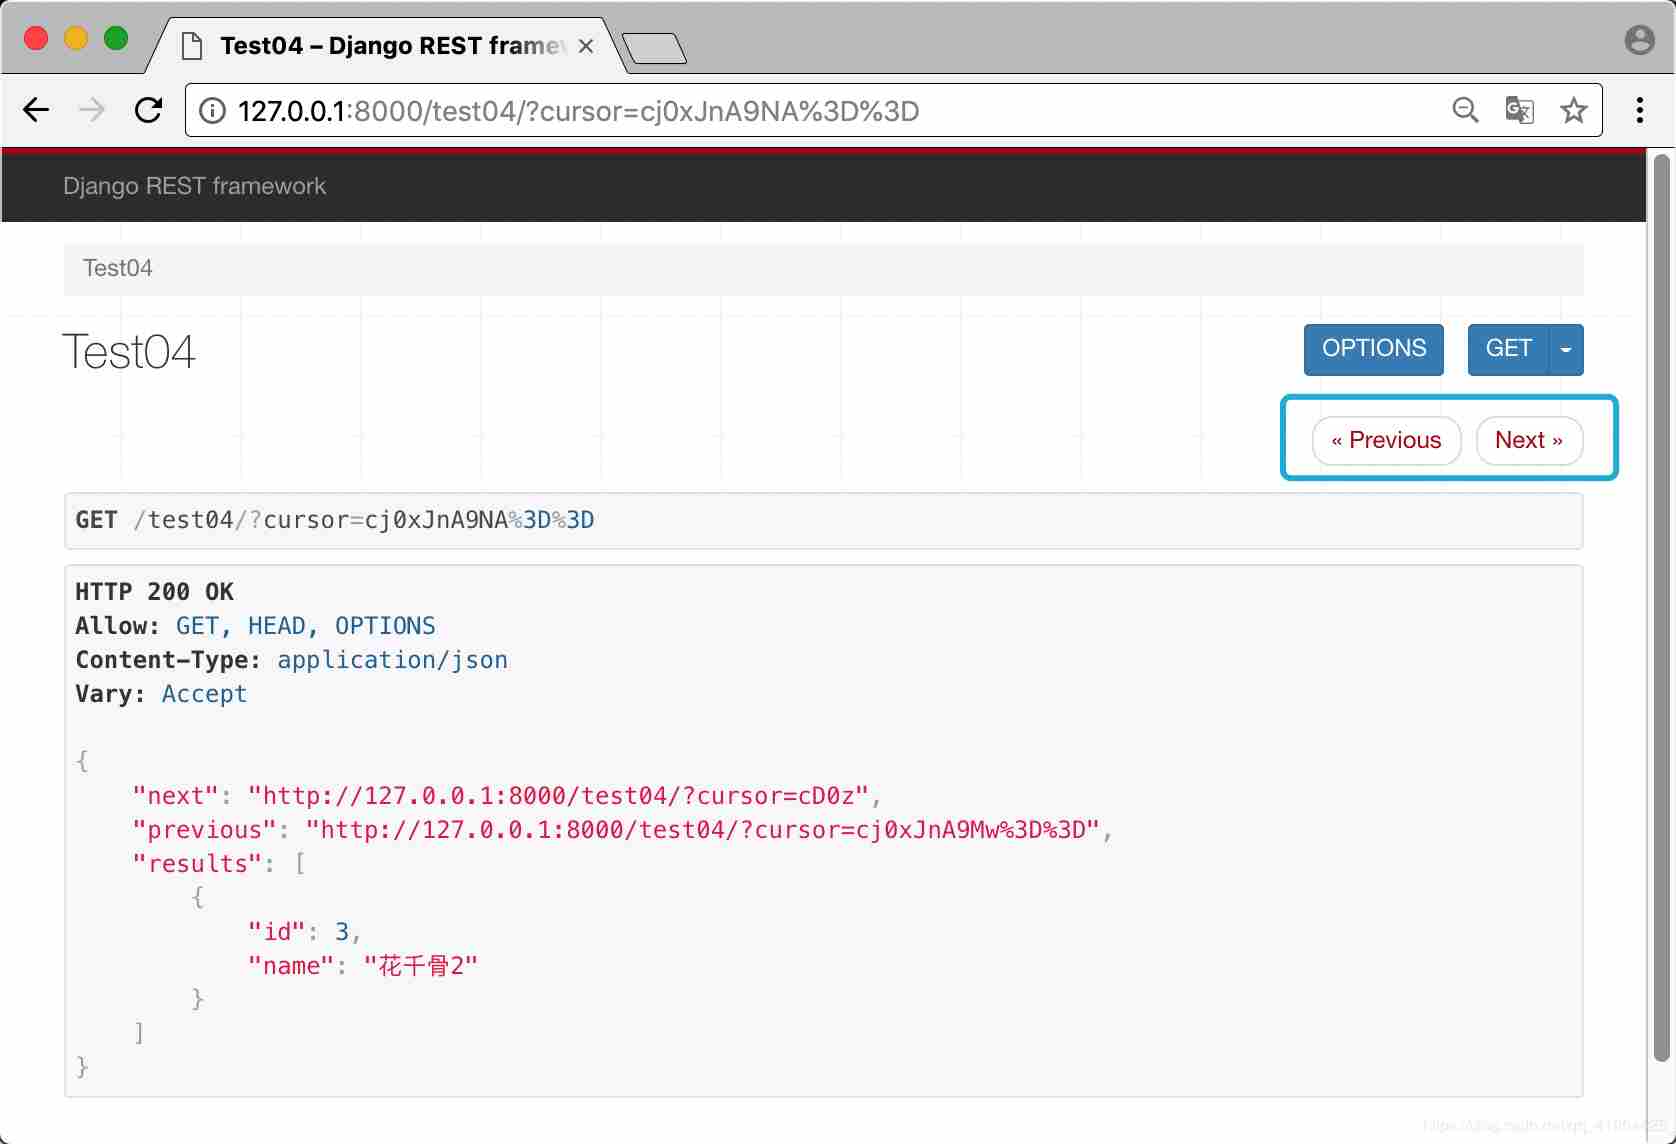
Task: Go to the Previous page of results
Action: (1386, 441)
